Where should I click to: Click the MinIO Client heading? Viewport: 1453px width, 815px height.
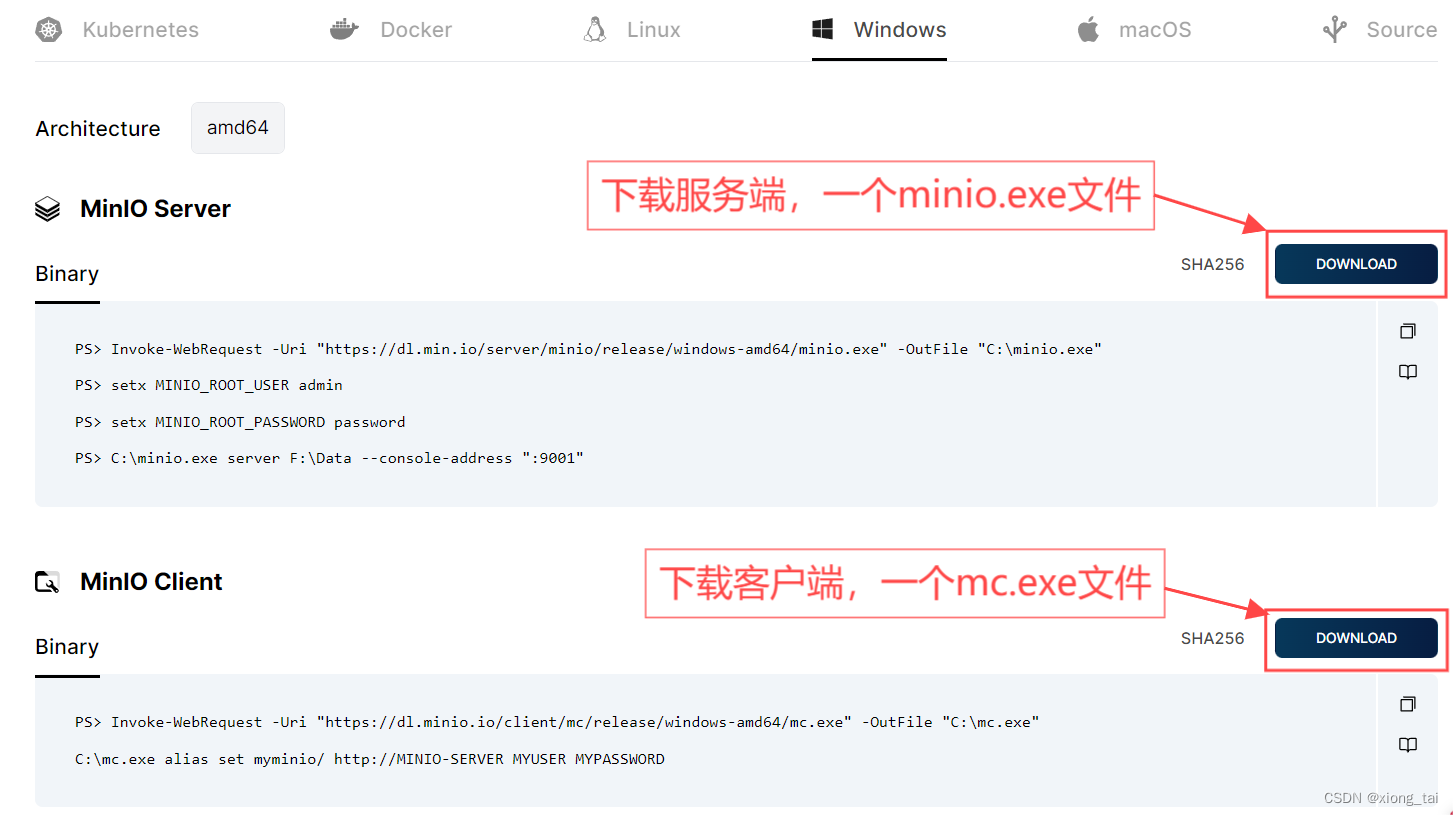151,582
